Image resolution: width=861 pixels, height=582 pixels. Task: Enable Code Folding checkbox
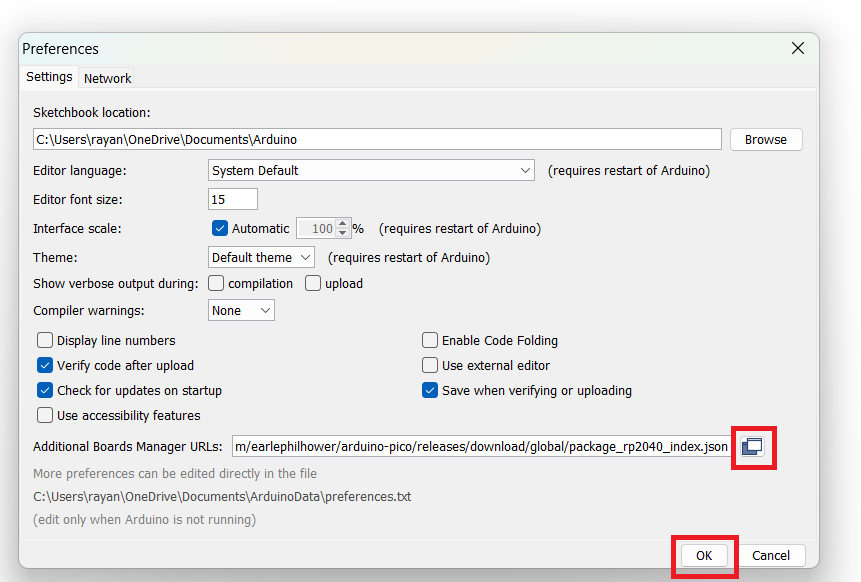click(x=430, y=340)
